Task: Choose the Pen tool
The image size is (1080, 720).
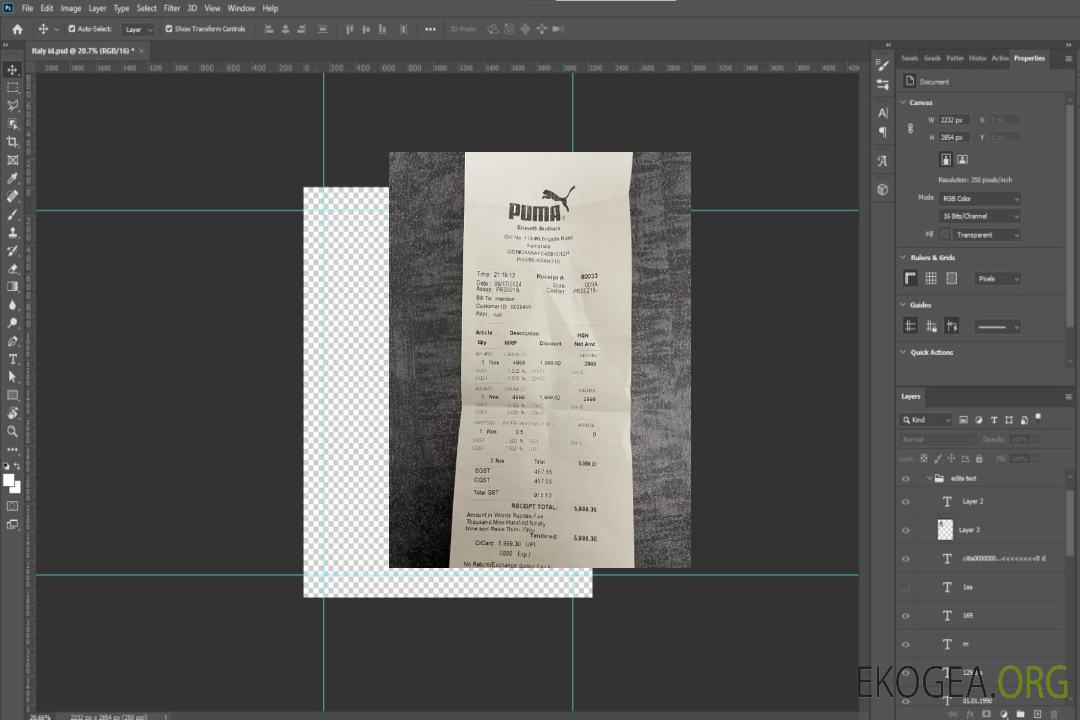Action: point(12,341)
